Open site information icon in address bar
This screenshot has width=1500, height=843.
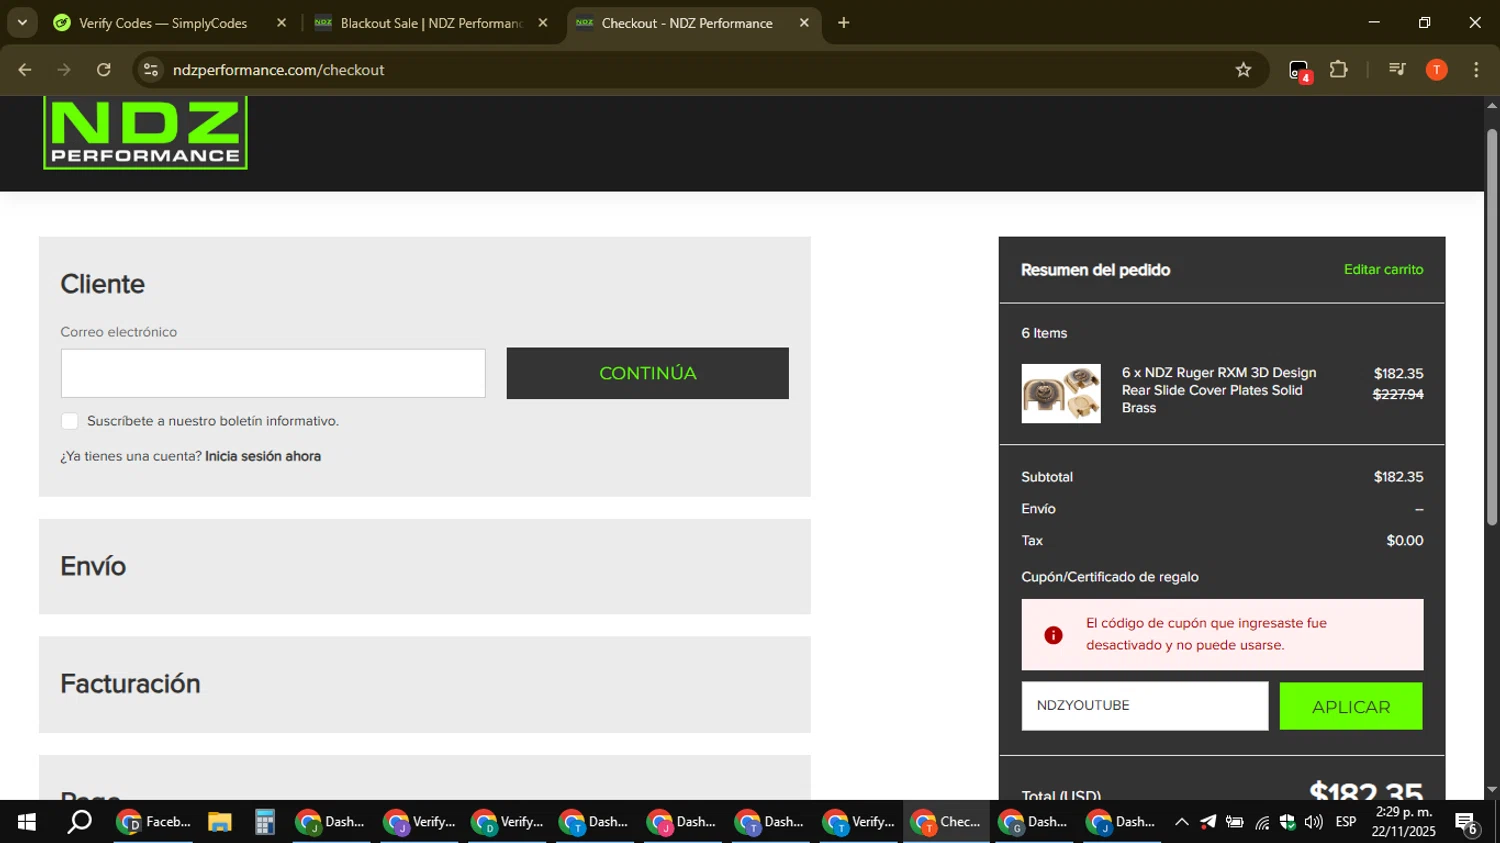[x=151, y=70]
